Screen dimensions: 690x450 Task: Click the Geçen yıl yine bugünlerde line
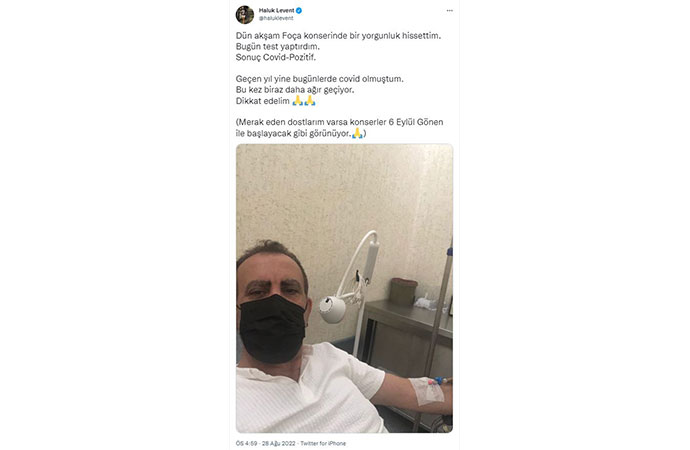[x=319, y=79]
